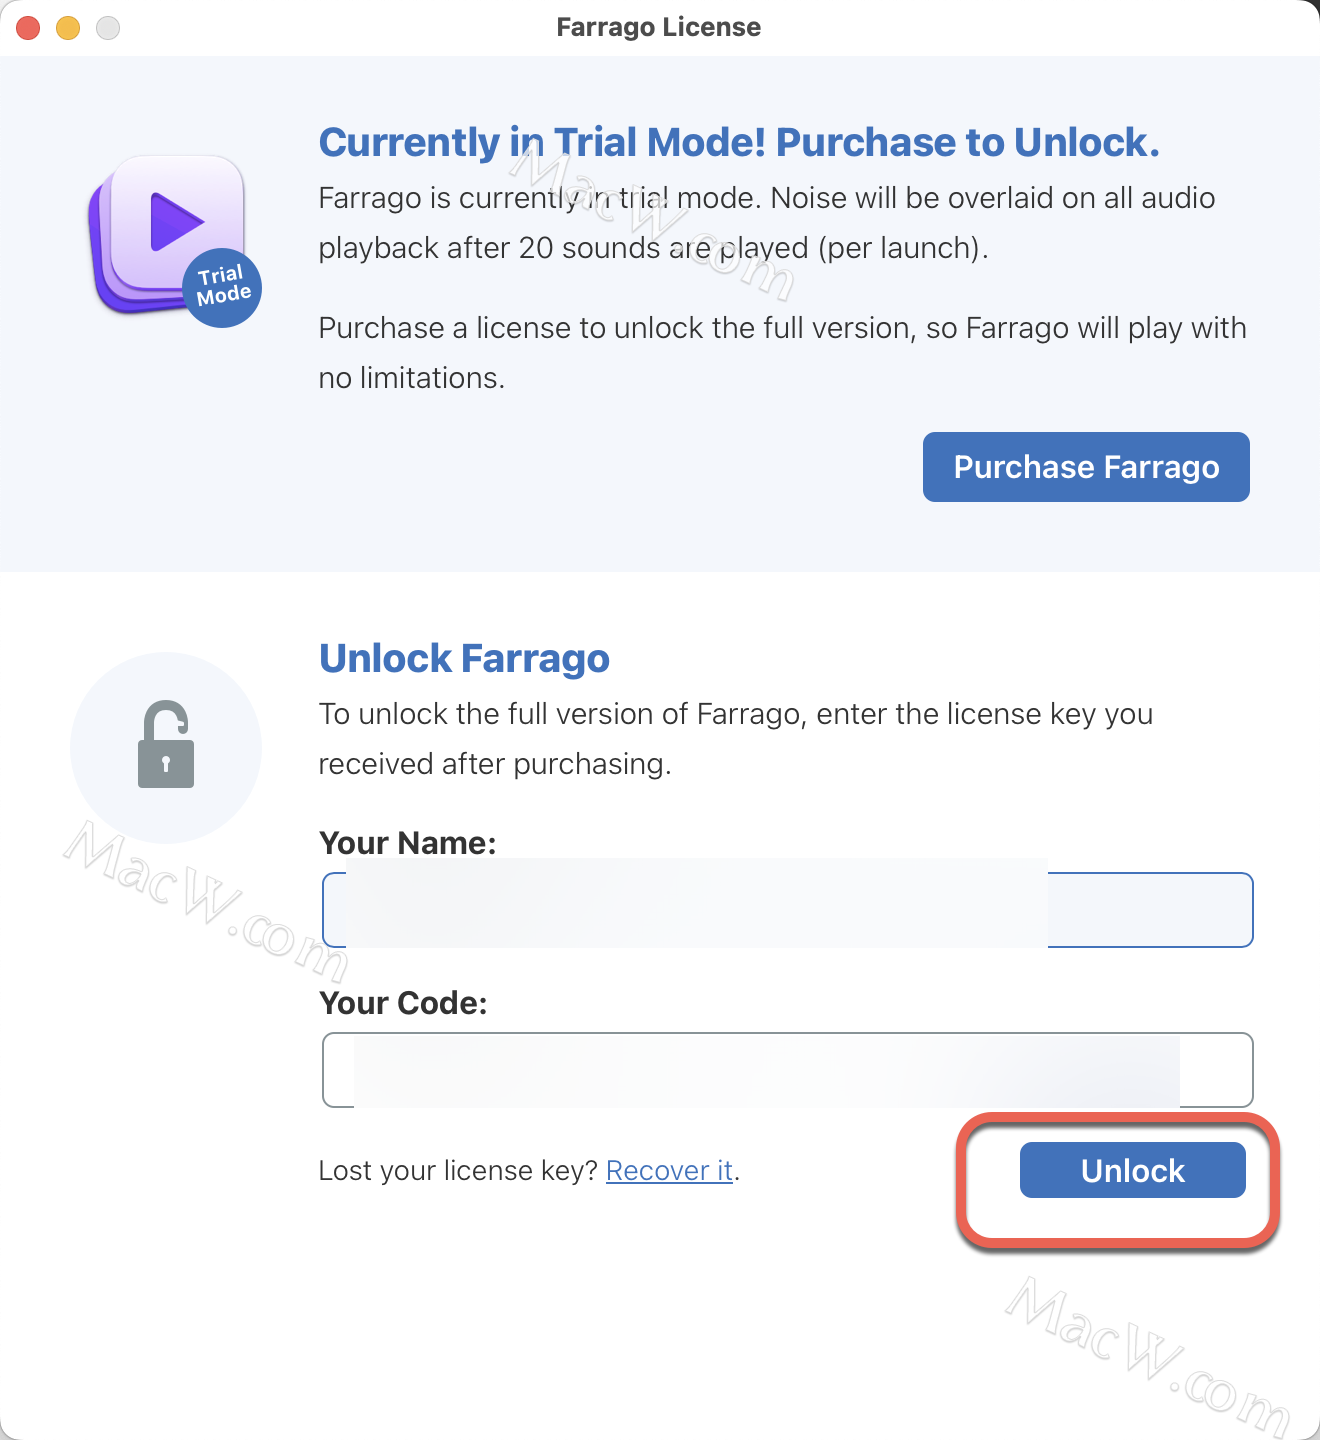This screenshot has width=1320, height=1440.
Task: Click the Purchase a license paragraph
Action: tap(781, 353)
